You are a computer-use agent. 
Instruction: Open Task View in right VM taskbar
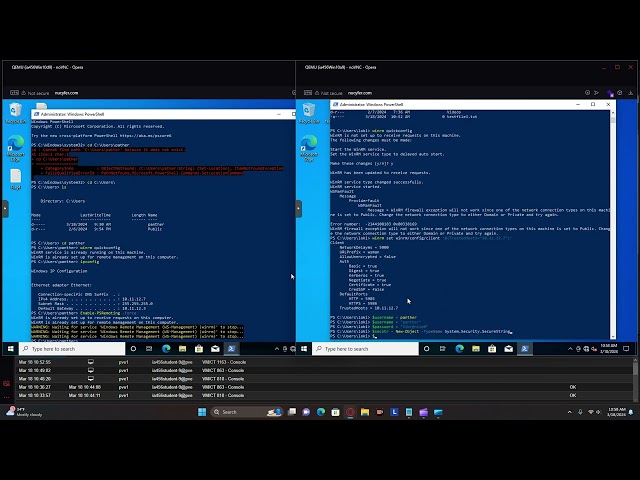pyautogui.click(x=442, y=349)
